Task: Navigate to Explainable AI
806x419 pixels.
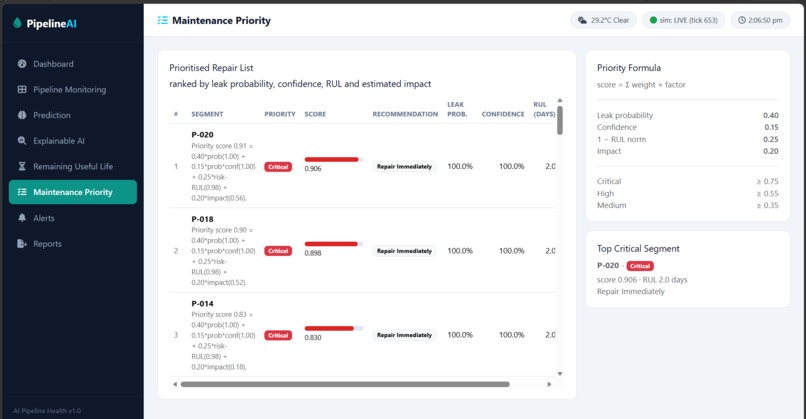Action: click(72, 141)
